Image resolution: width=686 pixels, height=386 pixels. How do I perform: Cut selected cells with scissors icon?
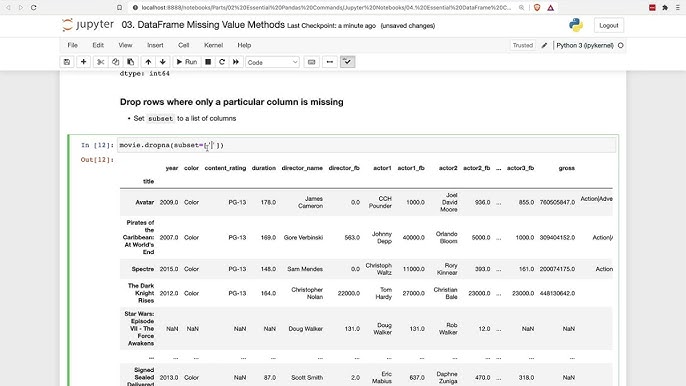(101, 62)
